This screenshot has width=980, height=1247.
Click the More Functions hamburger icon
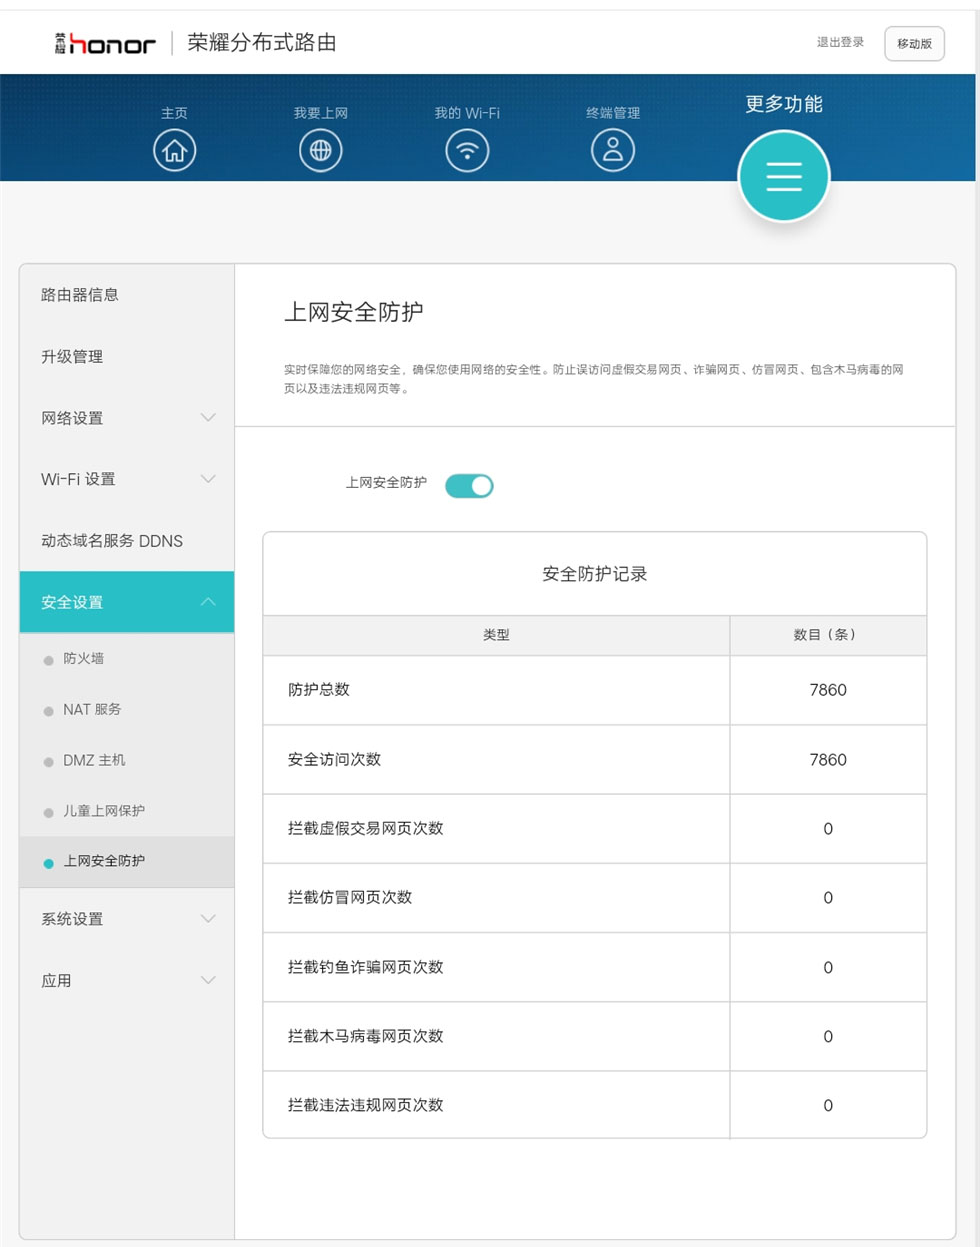[783, 176]
